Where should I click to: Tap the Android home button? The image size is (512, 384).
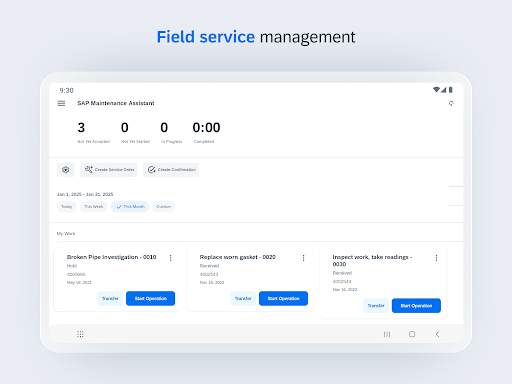click(412, 334)
